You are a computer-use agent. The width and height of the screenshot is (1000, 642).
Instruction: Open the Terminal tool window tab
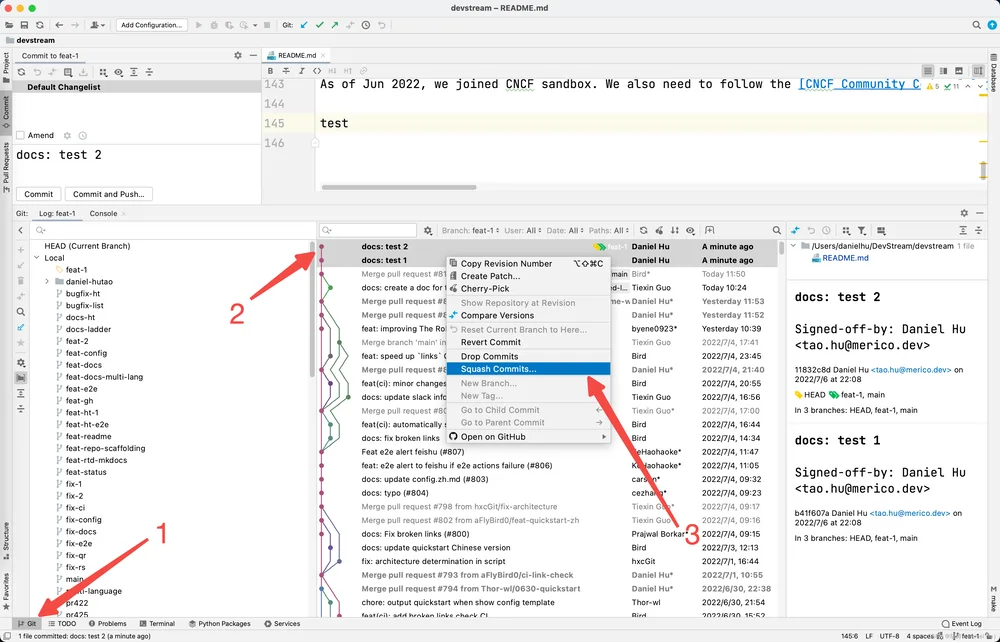tap(158, 624)
